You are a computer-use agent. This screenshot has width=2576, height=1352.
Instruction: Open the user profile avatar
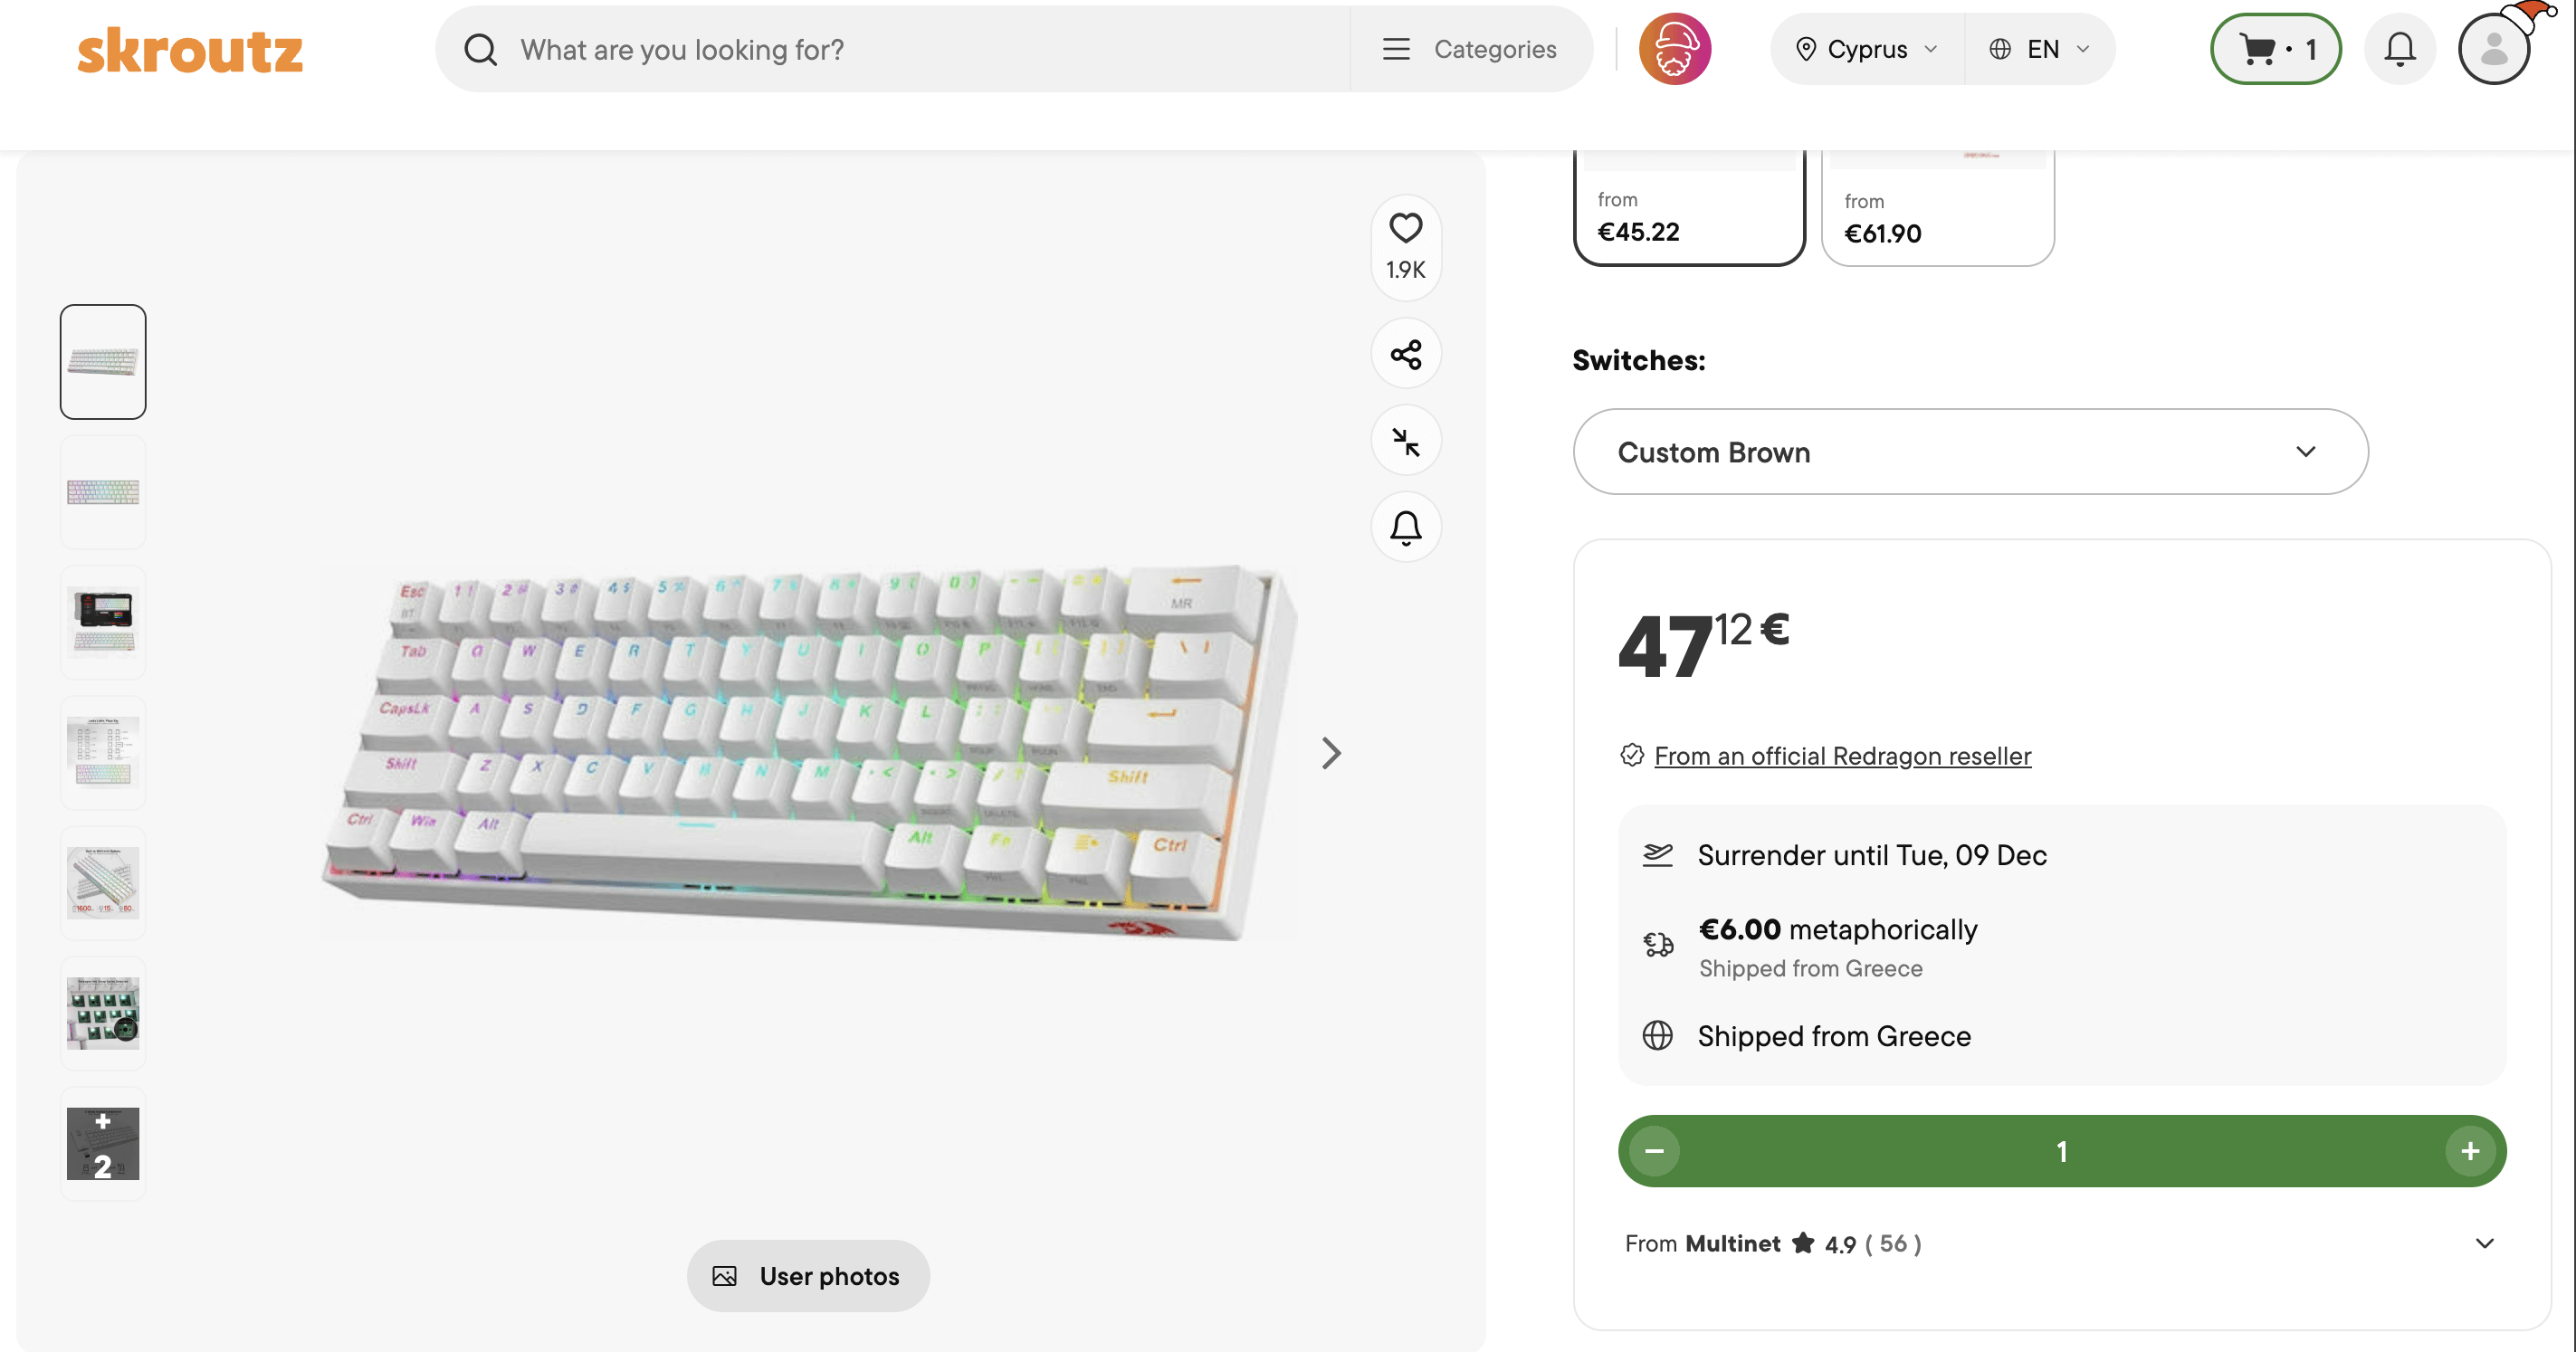[x=2493, y=49]
